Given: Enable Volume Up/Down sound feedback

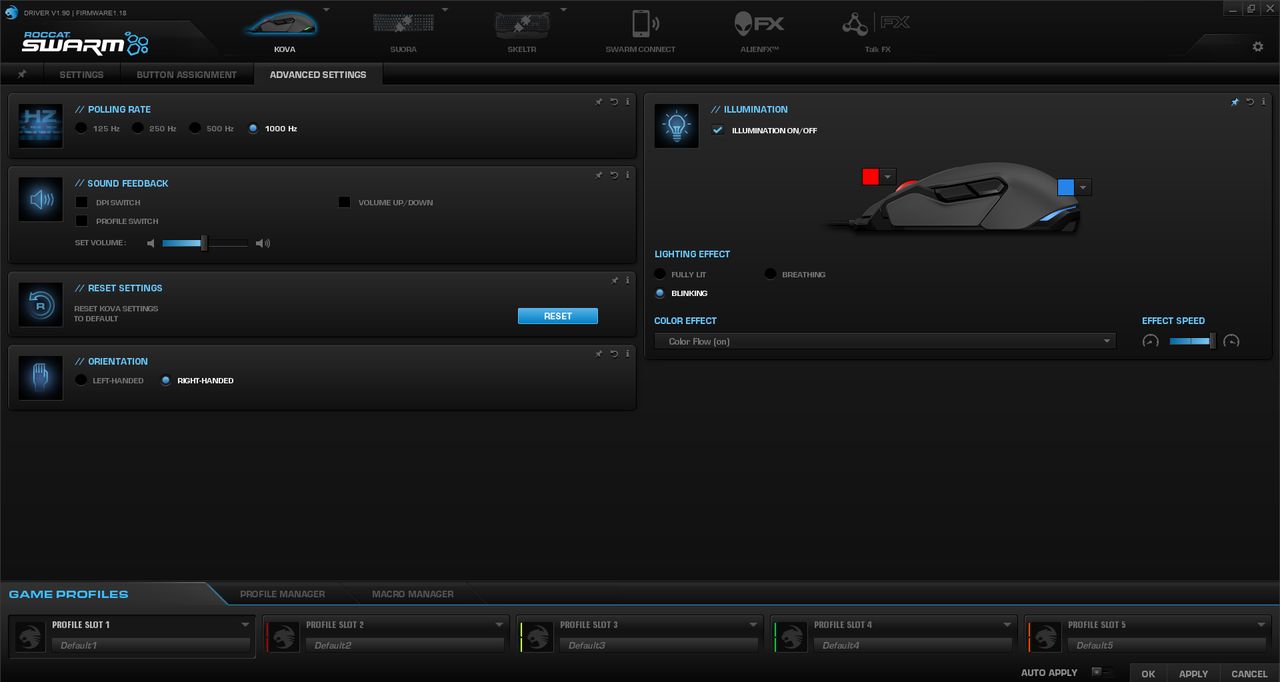Looking at the screenshot, I should tap(344, 202).
